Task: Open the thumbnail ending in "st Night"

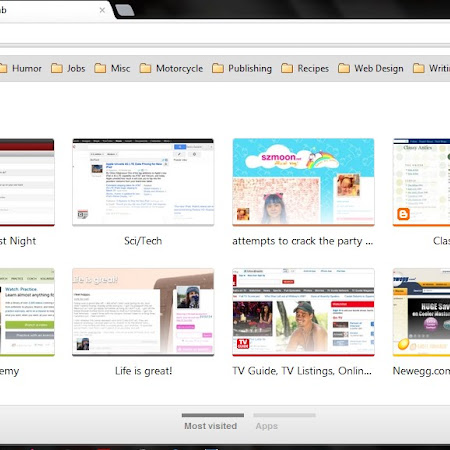Action: pos(27,182)
